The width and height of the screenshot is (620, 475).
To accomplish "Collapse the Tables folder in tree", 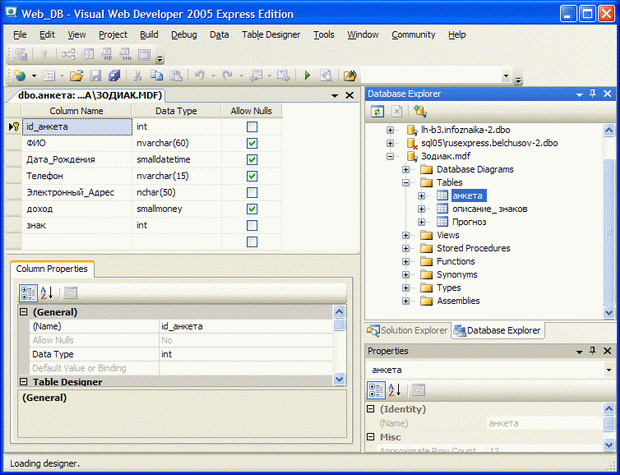I will coord(407,183).
